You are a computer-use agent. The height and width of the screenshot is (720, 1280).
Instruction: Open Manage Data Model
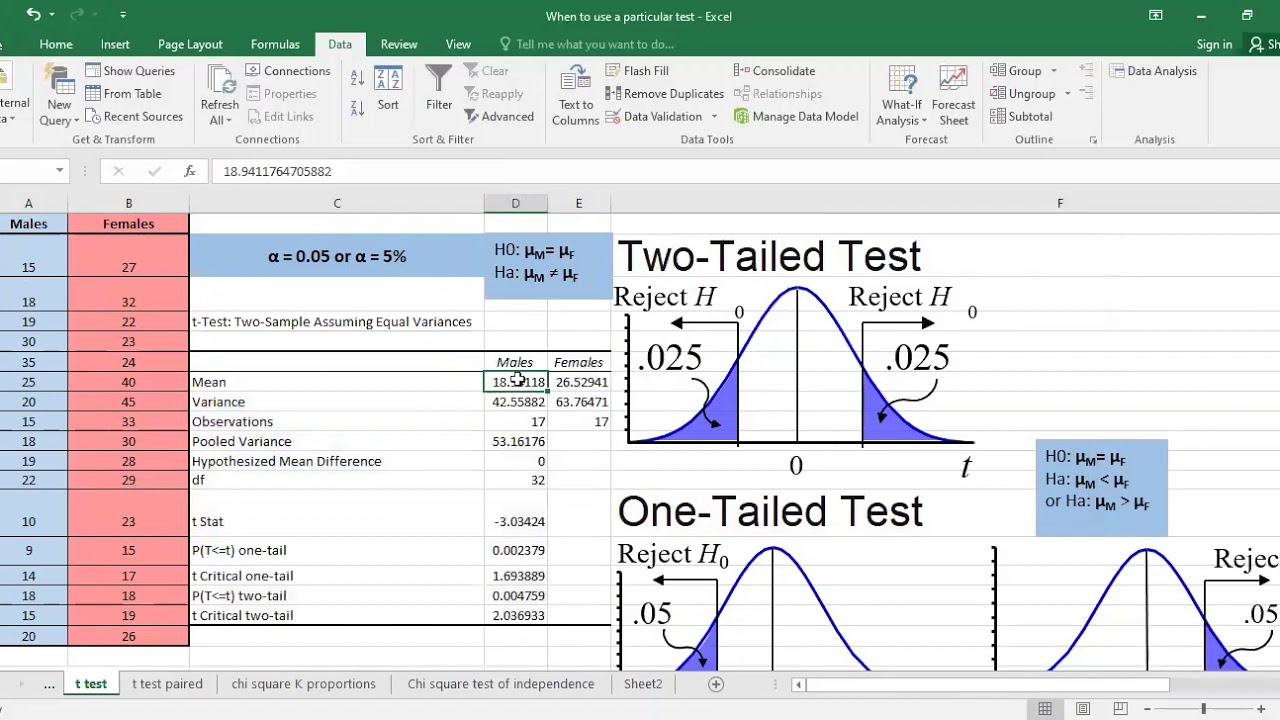pos(796,117)
